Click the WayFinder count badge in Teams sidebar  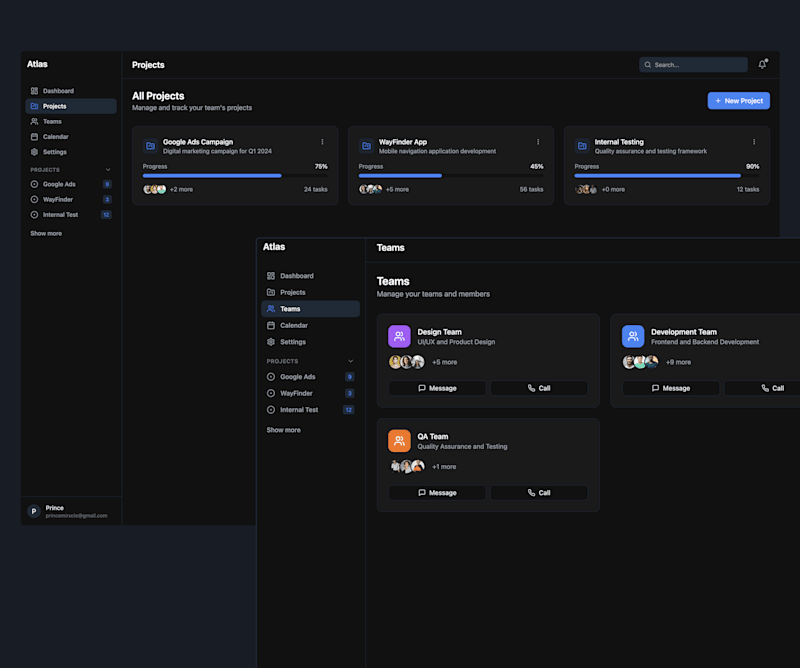click(349, 393)
